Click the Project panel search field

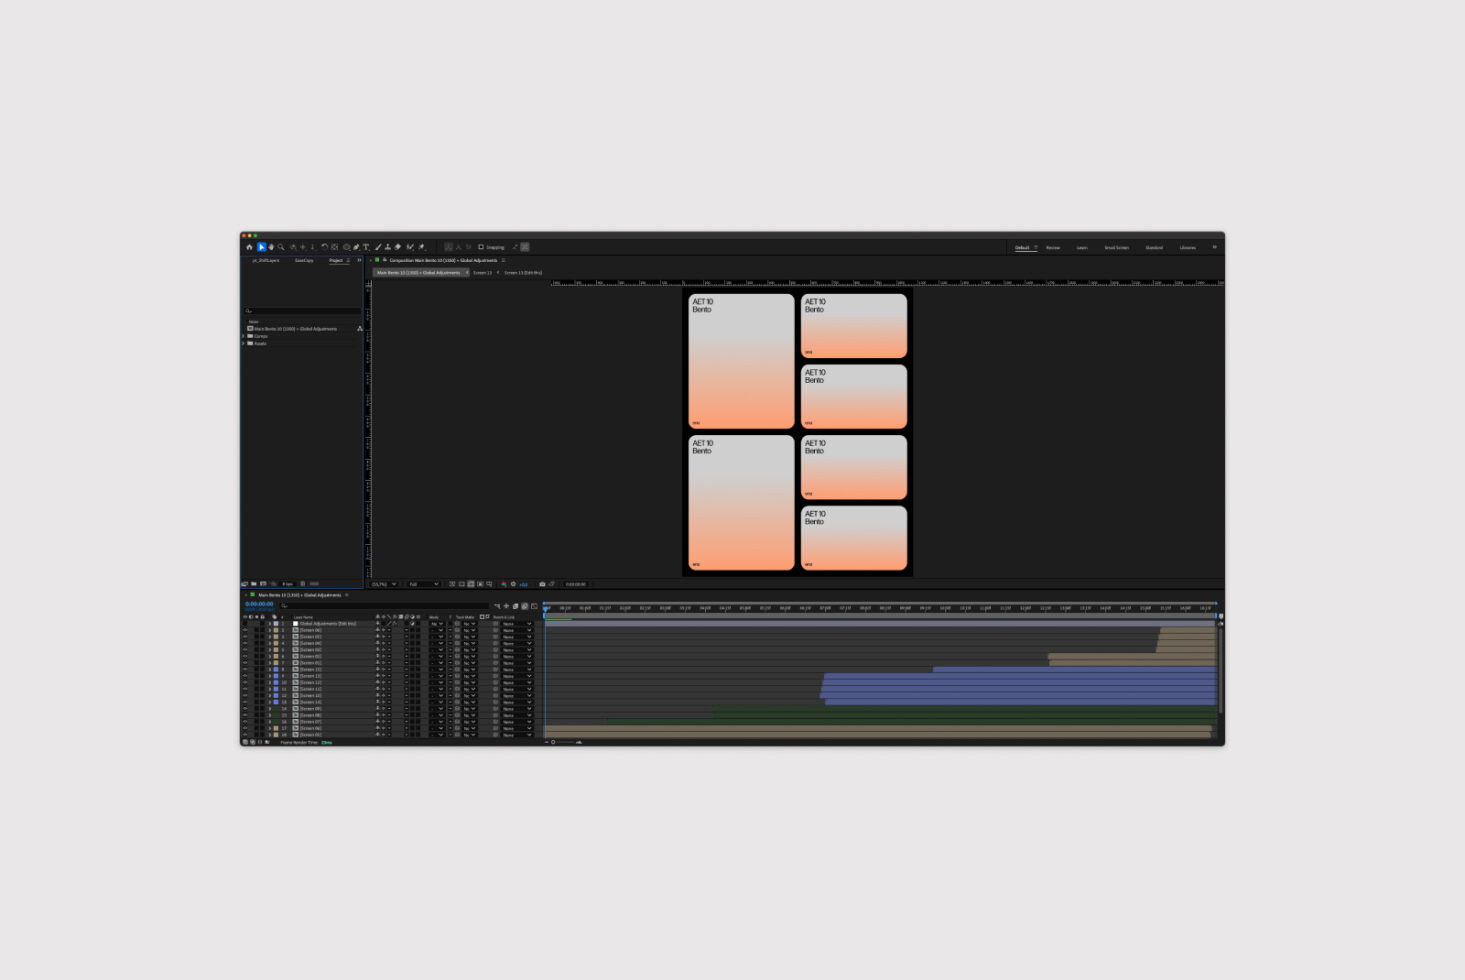[302, 311]
